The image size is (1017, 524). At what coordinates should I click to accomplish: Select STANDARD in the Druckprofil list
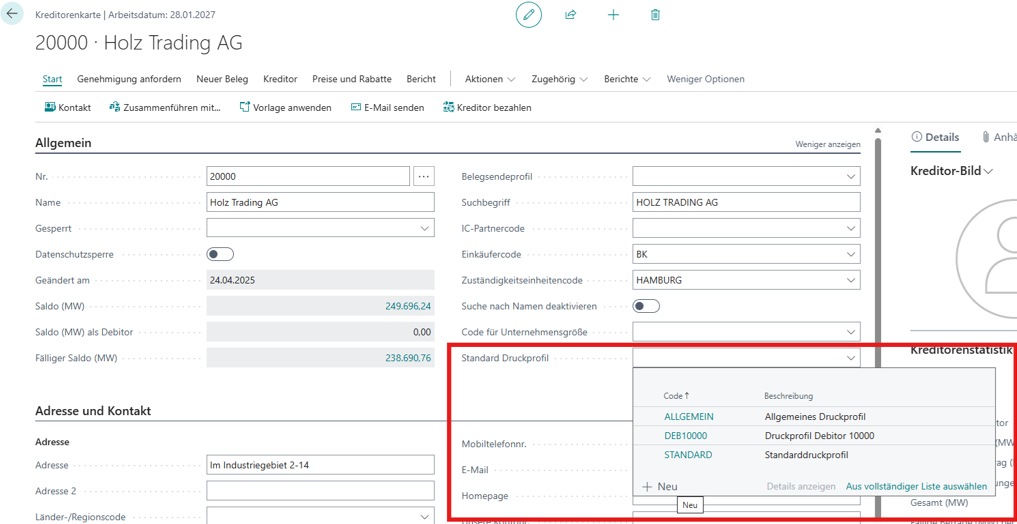click(x=688, y=455)
